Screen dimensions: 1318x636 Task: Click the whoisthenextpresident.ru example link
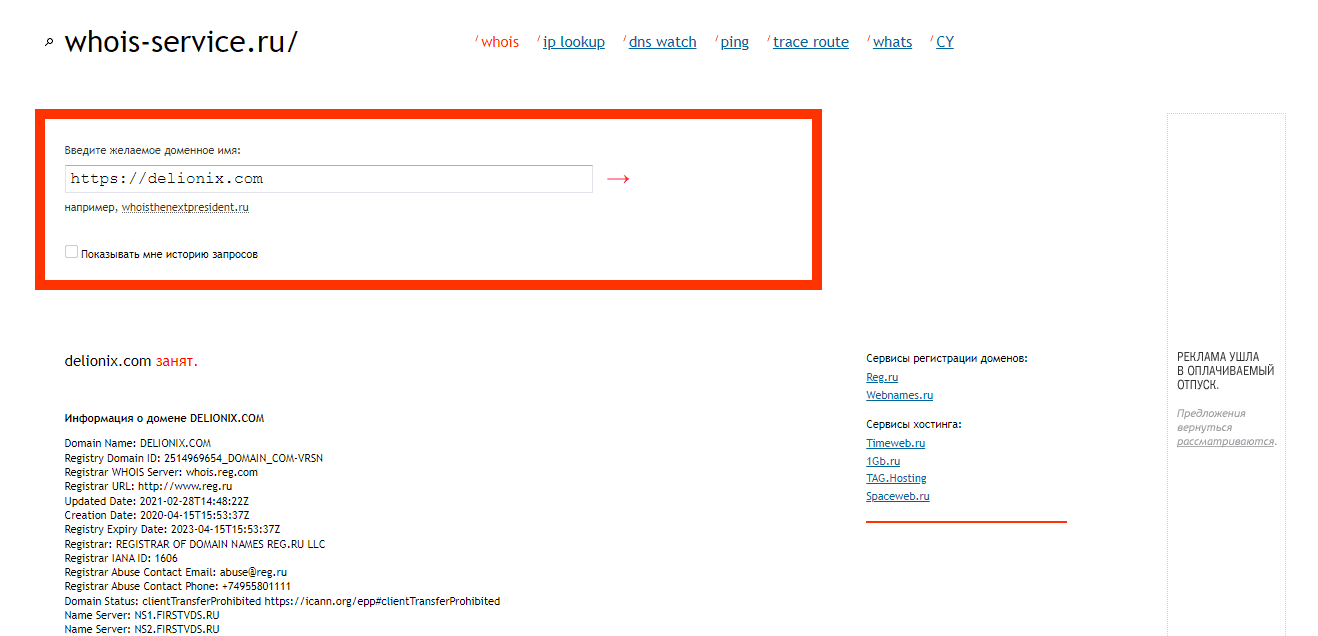pyautogui.click(x=185, y=208)
